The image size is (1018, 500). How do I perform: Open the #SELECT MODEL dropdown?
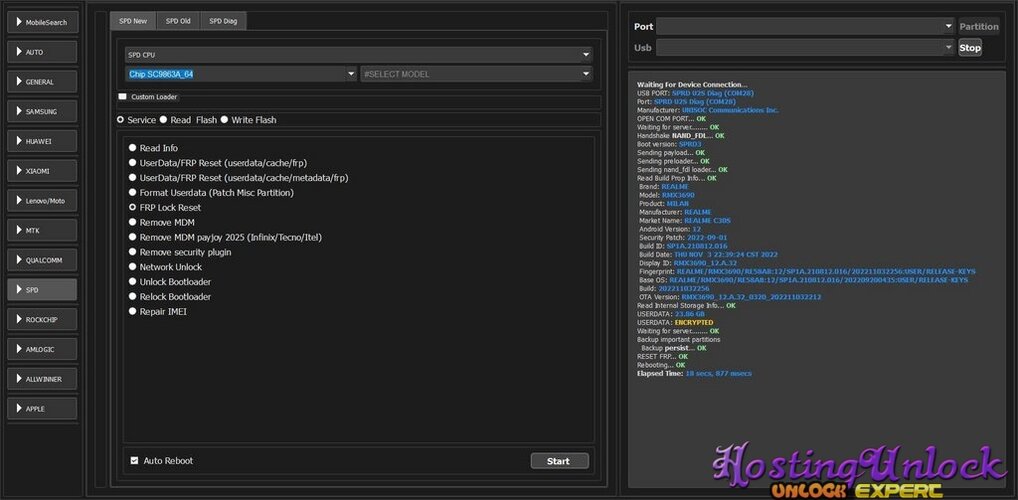pos(477,74)
